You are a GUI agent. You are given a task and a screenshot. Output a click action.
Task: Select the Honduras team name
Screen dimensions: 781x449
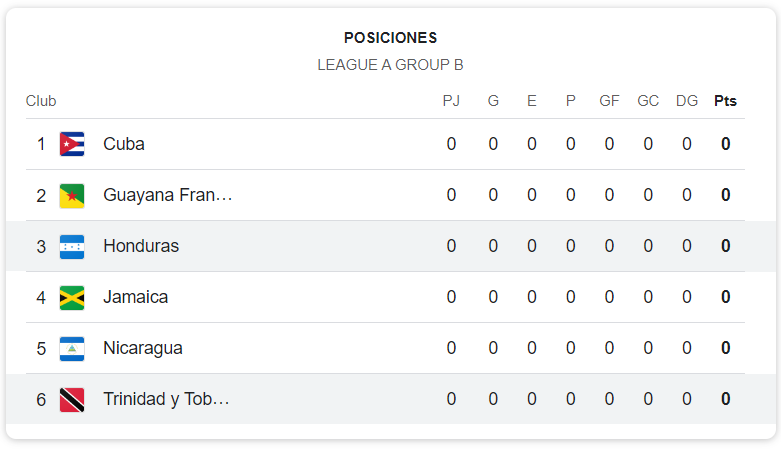tap(141, 246)
